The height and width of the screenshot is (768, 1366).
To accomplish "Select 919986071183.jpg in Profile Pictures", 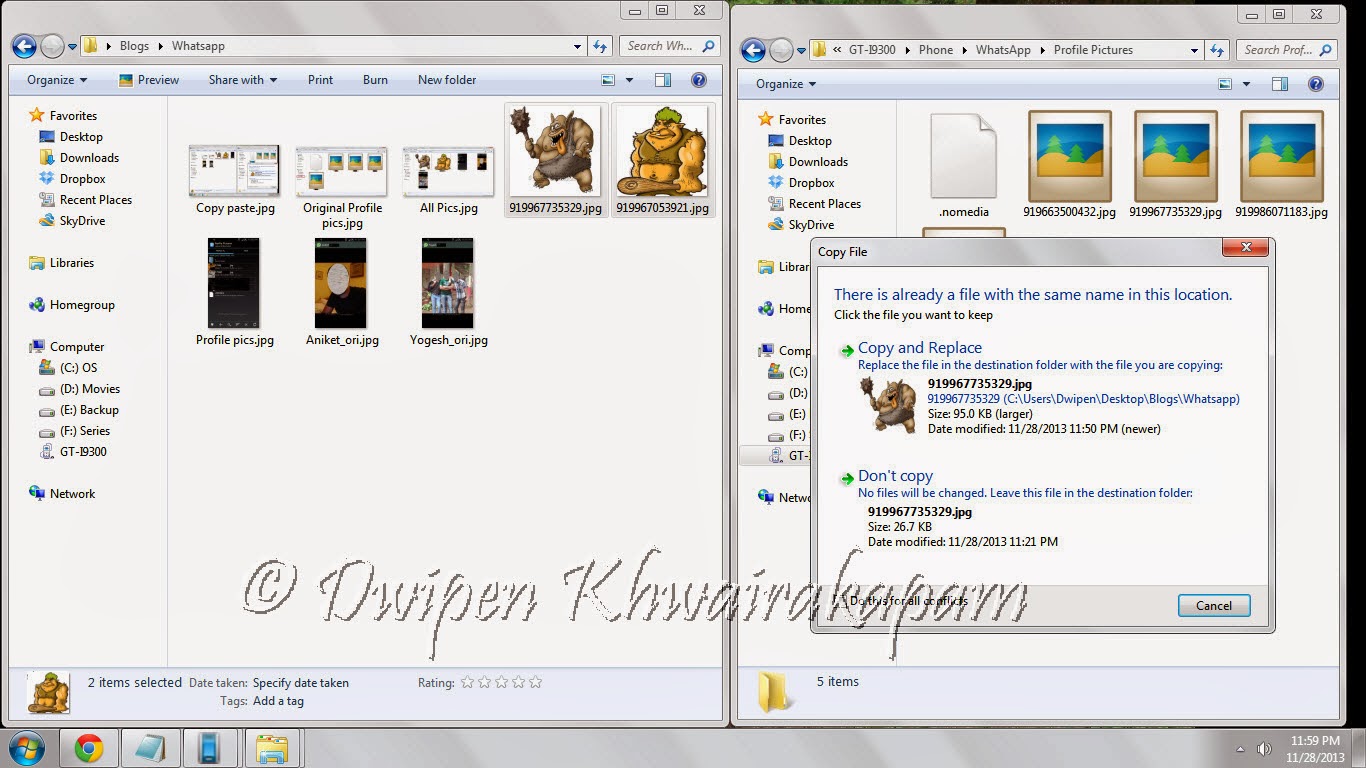I will [1282, 165].
